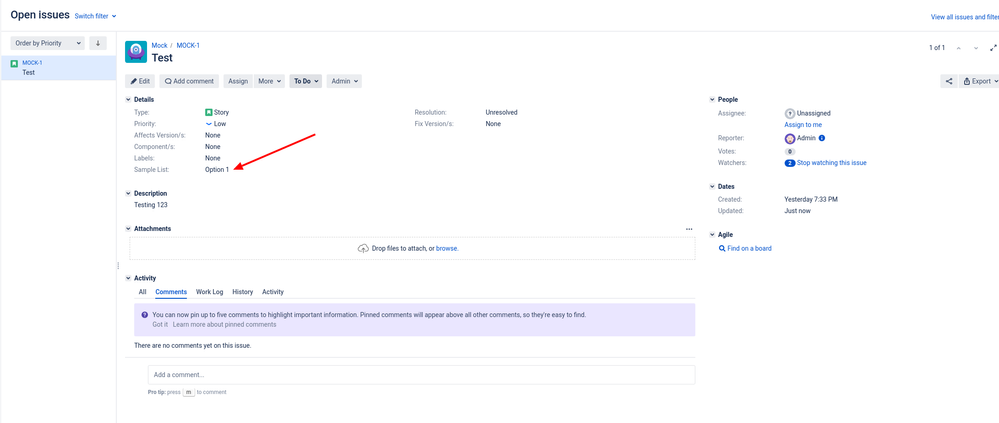Click the MOCK-1 story icon in issue list

[14, 64]
